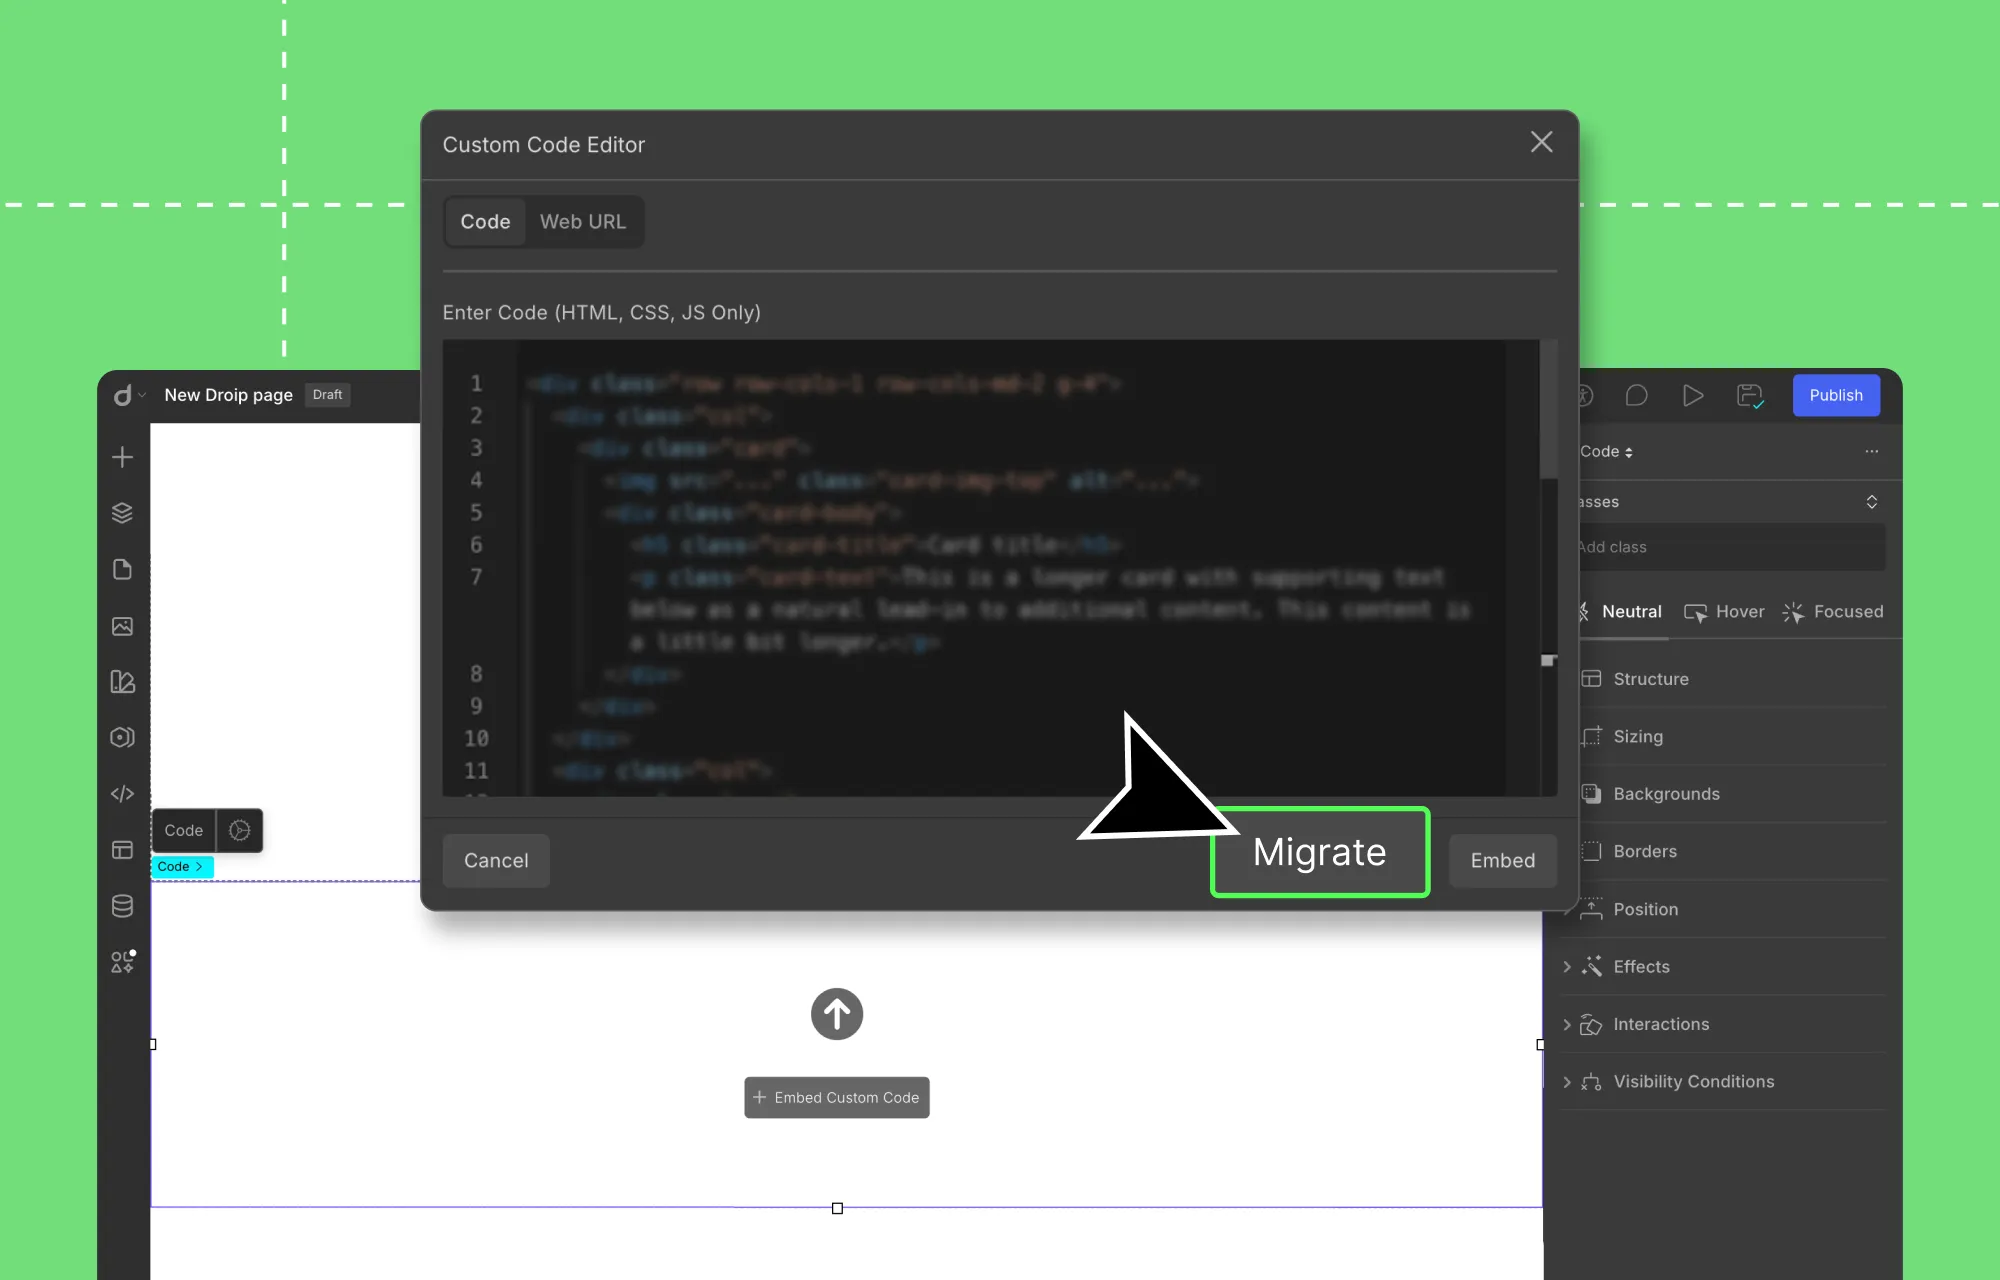This screenshot has width=2000, height=1280.
Task: Open the Pages panel icon
Action: point(122,569)
